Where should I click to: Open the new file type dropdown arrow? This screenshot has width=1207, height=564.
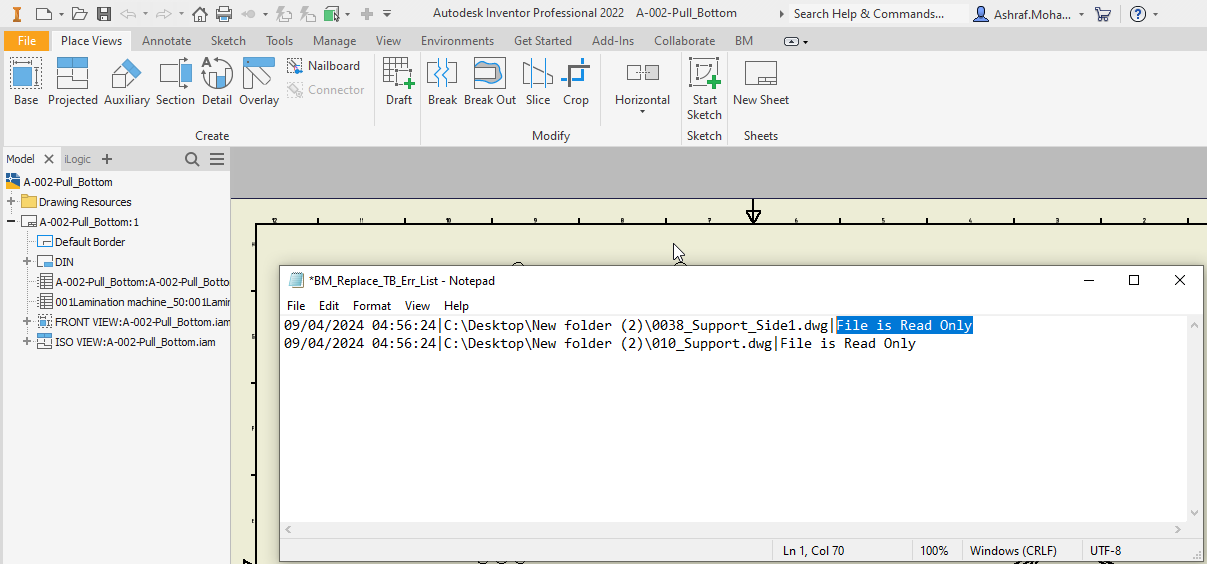tap(61, 14)
